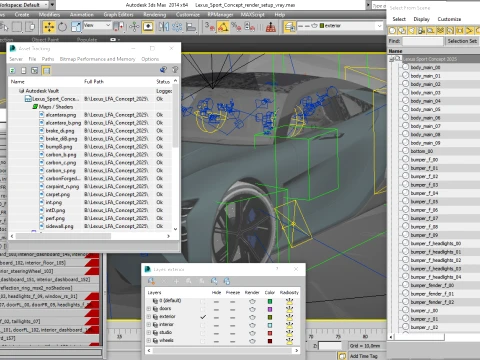
Task: Open the MAXScript menu
Action: click(252, 15)
